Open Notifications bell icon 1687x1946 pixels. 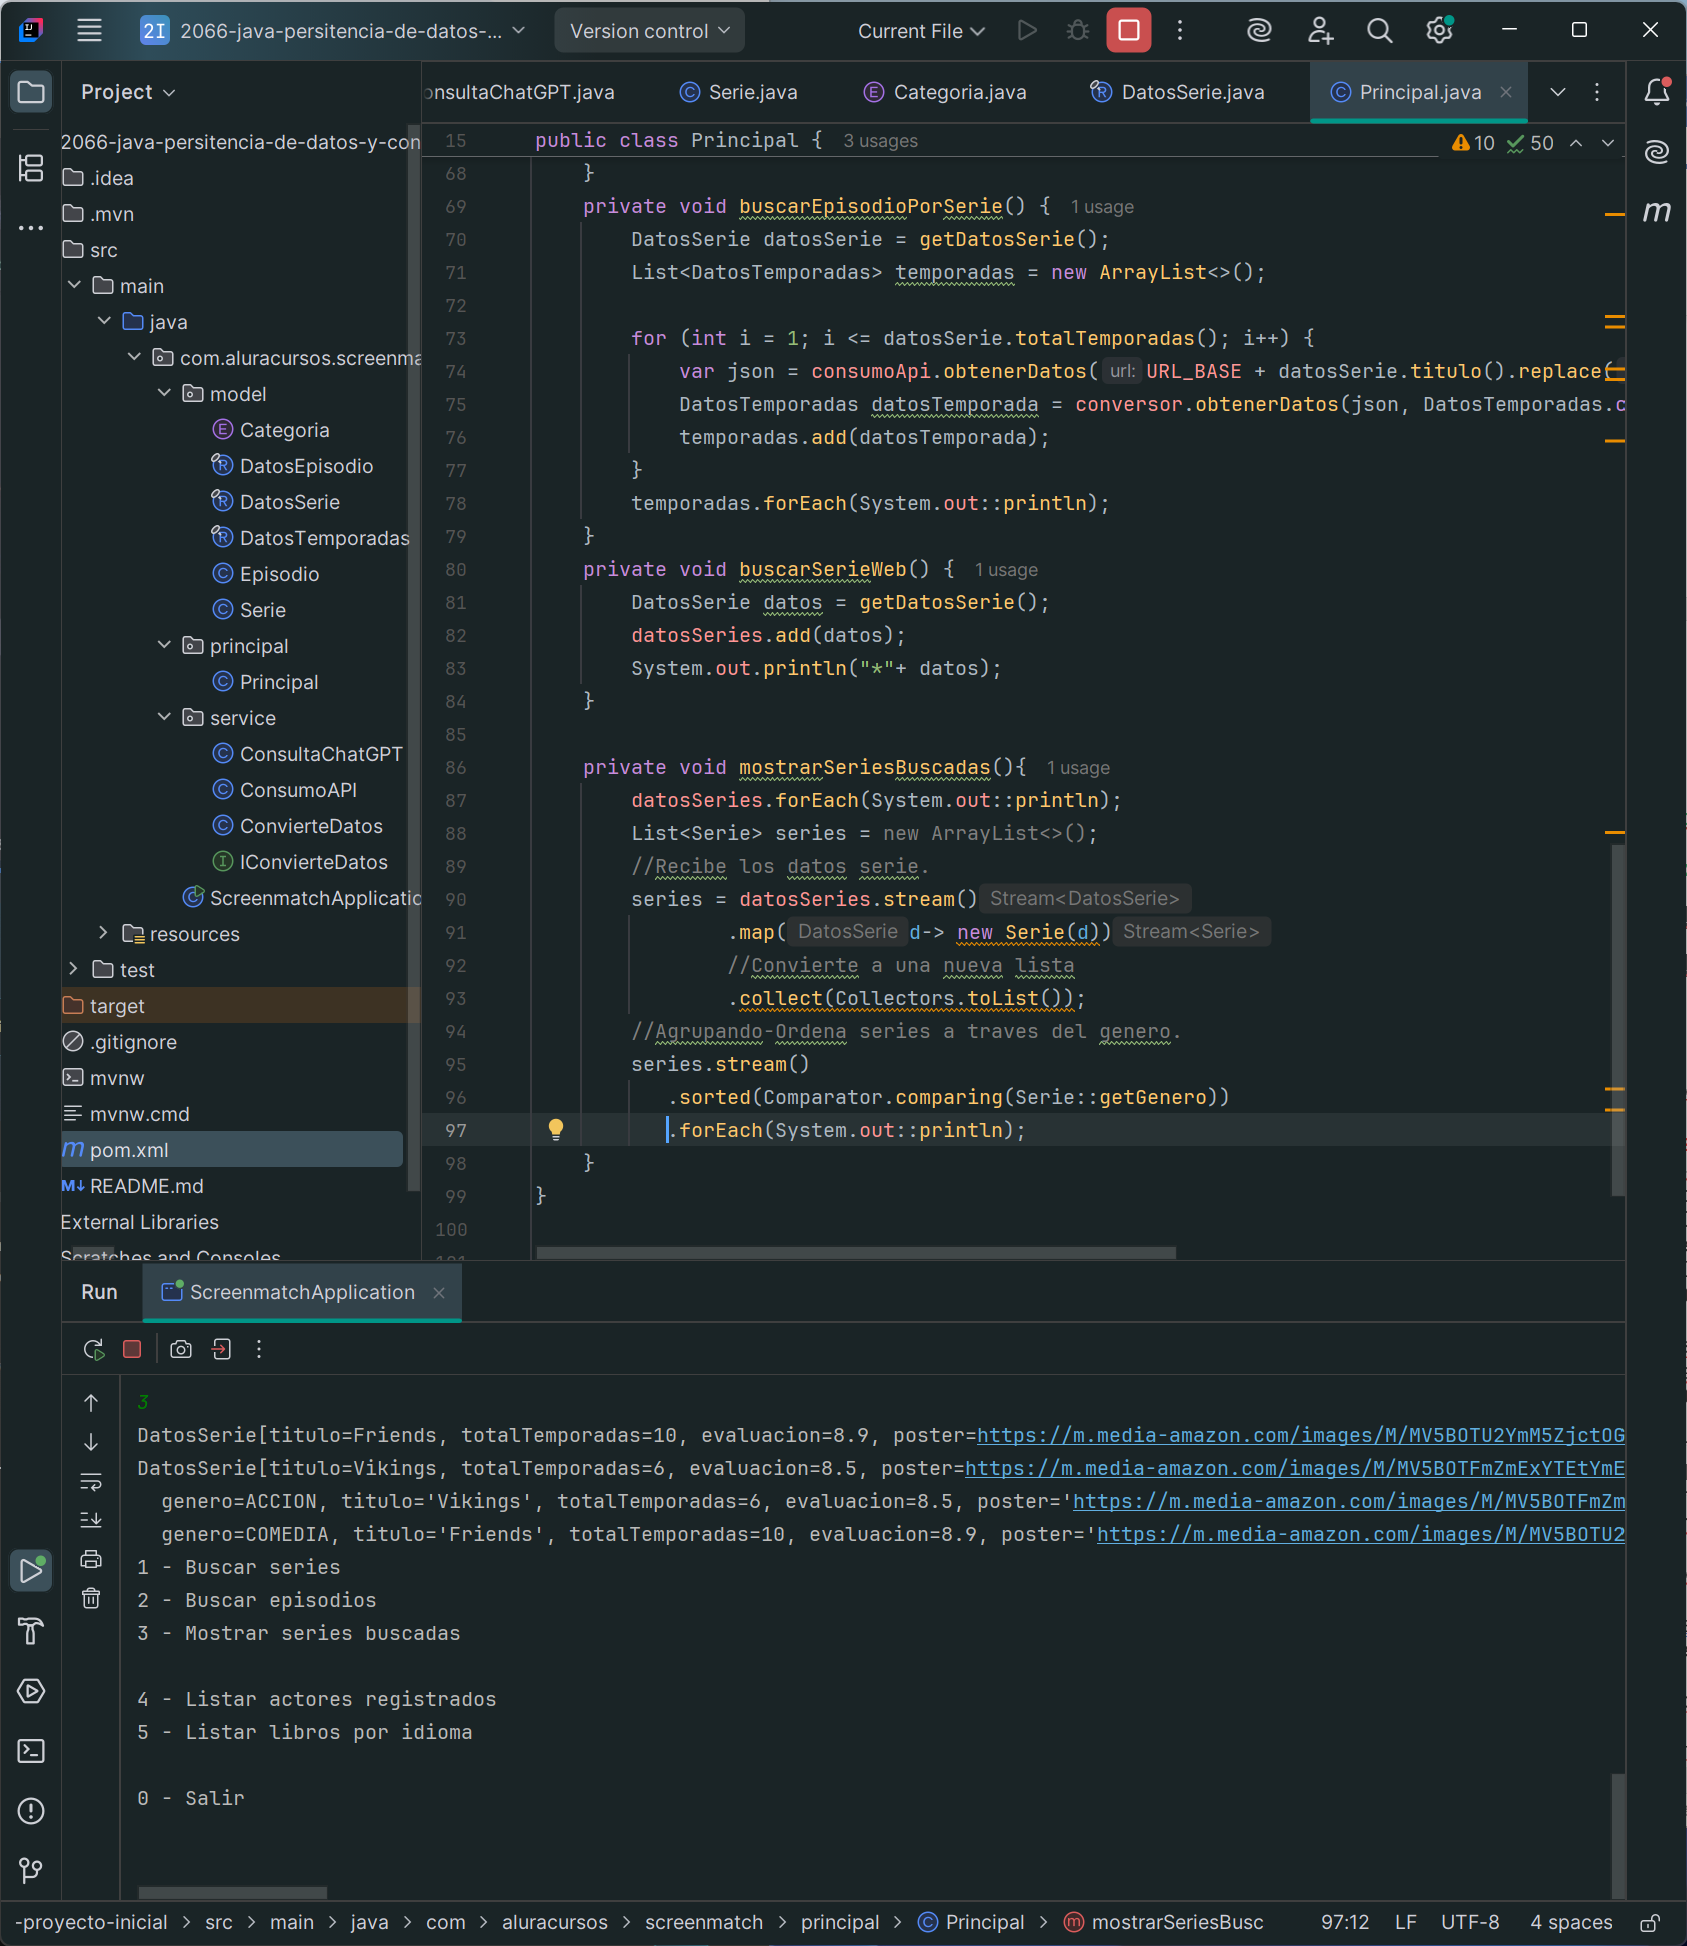pos(1656,92)
